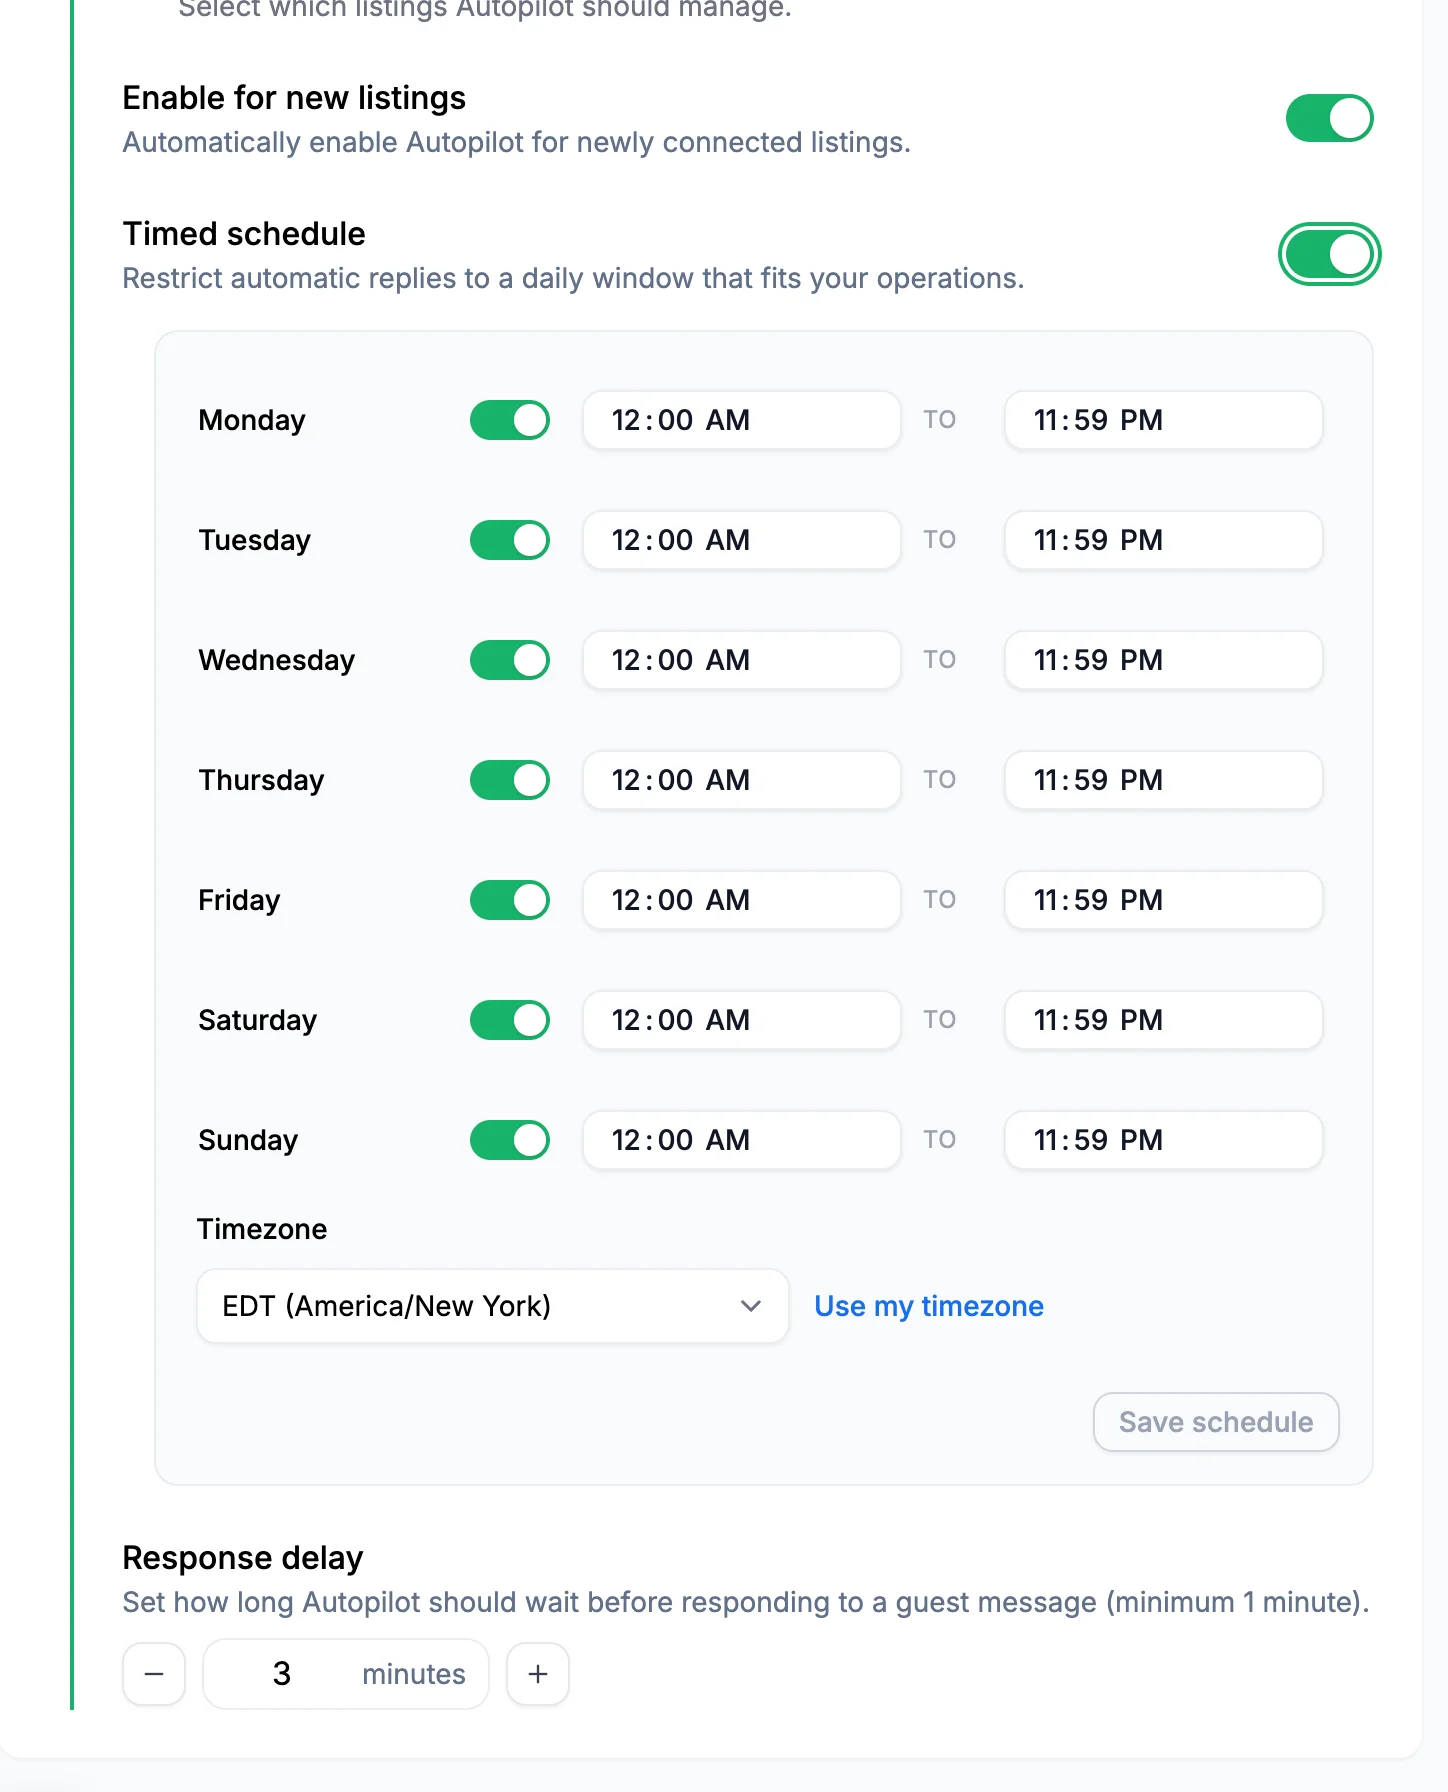This screenshot has width=1448, height=1792.
Task: Turn off Monday schedule toggle
Action: [x=510, y=420]
